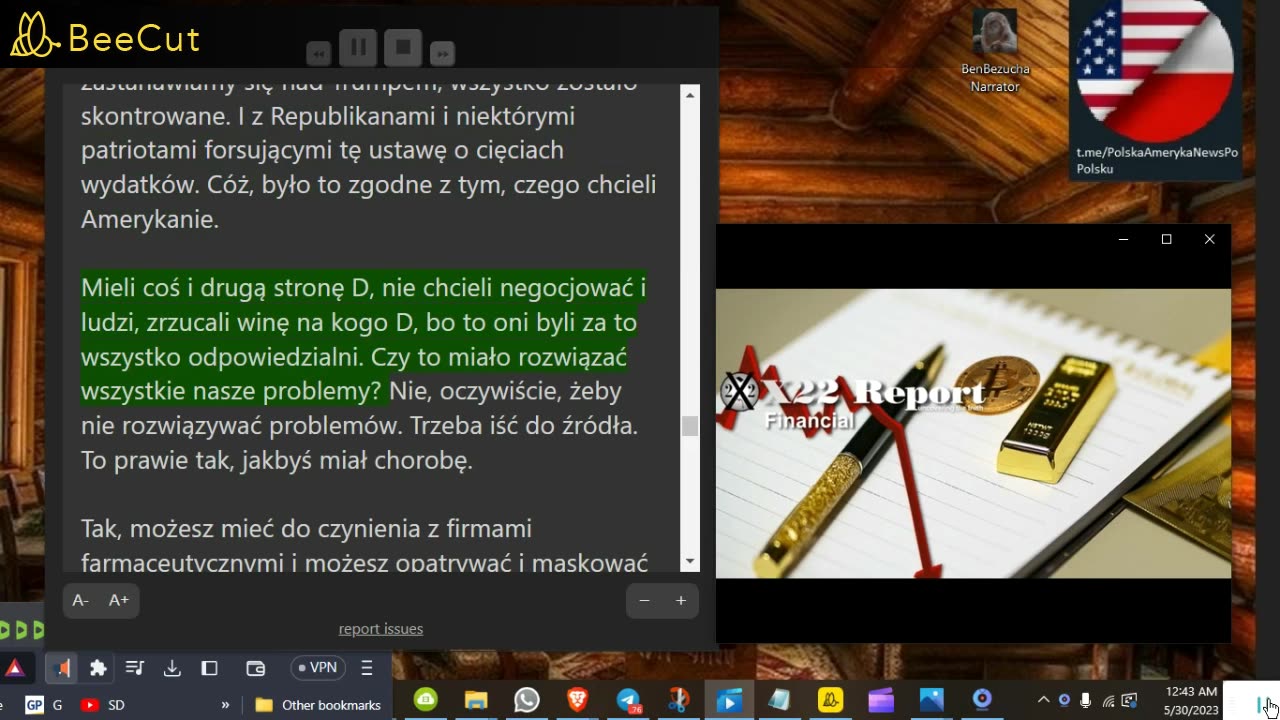Click the microphone icon in system tray
Viewport: 1280px width, 720px height.
(x=1085, y=700)
